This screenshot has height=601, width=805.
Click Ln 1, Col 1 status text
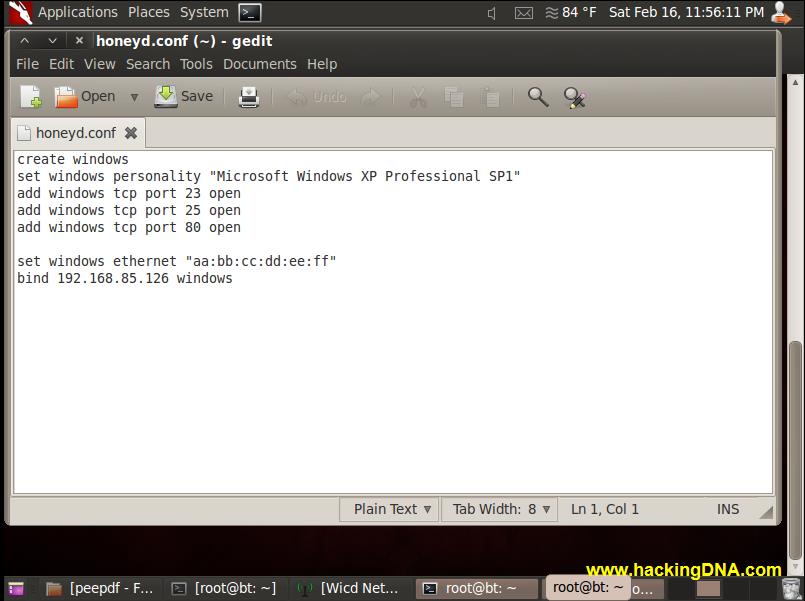(x=605, y=509)
